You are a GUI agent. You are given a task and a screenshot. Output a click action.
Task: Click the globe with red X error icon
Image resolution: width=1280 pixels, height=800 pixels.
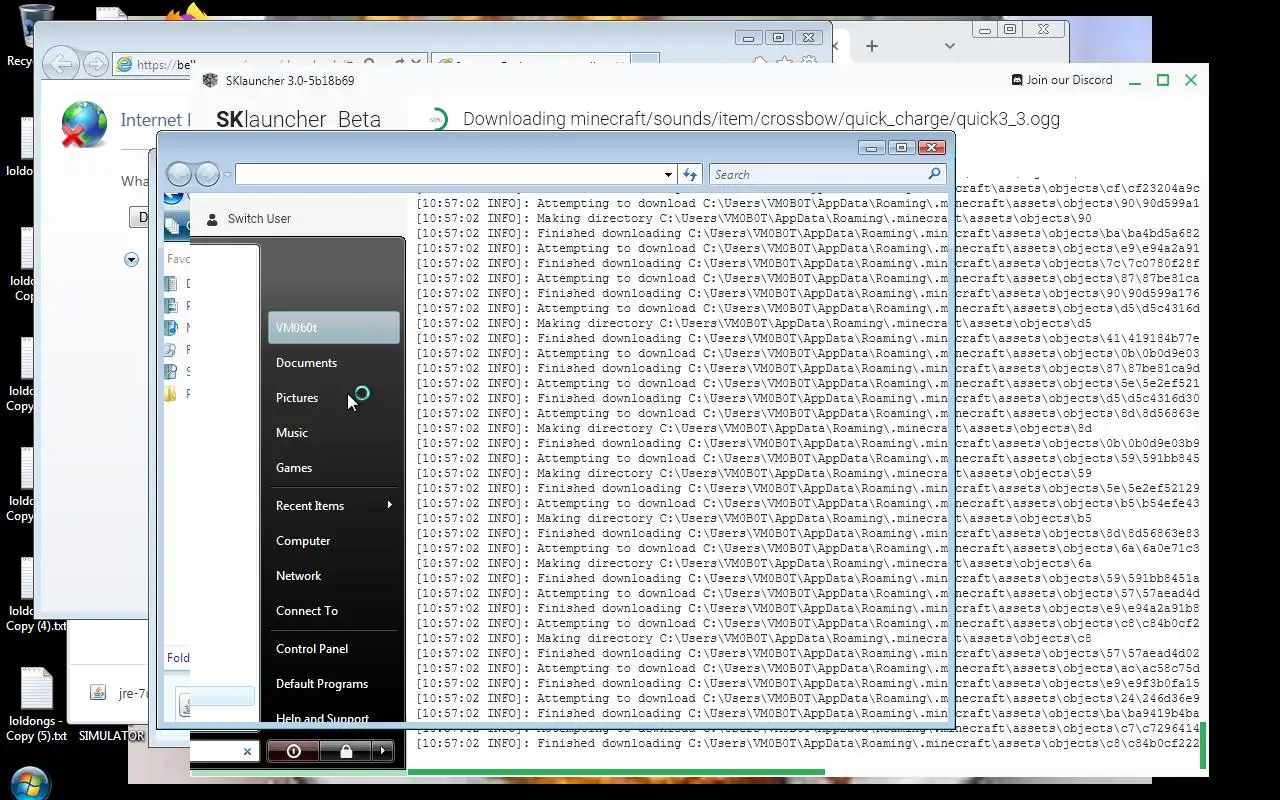click(x=83, y=124)
